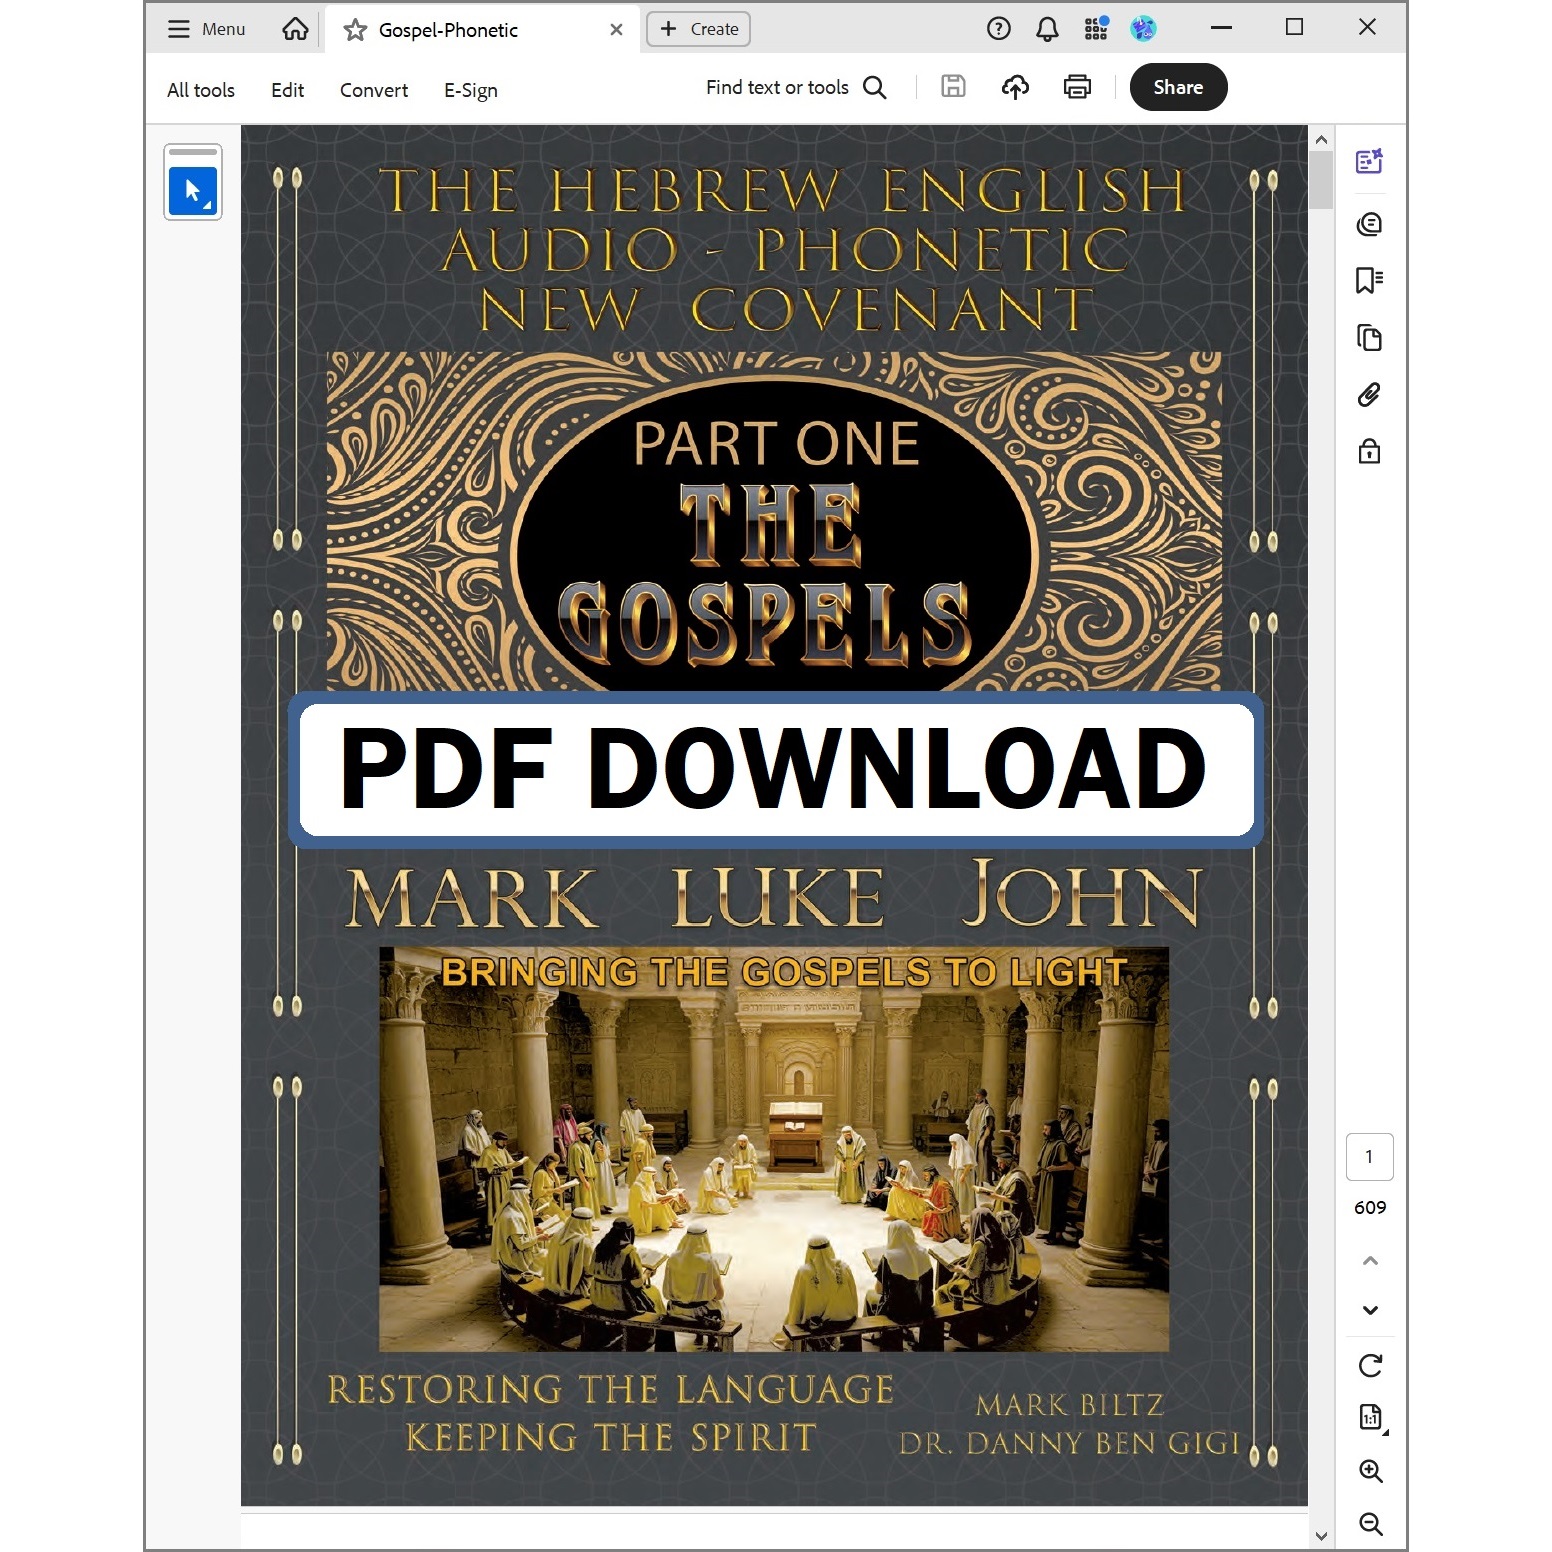This screenshot has height=1552, width=1552.
Task: Go to next page with down chevron
Action: pos(1370,1310)
